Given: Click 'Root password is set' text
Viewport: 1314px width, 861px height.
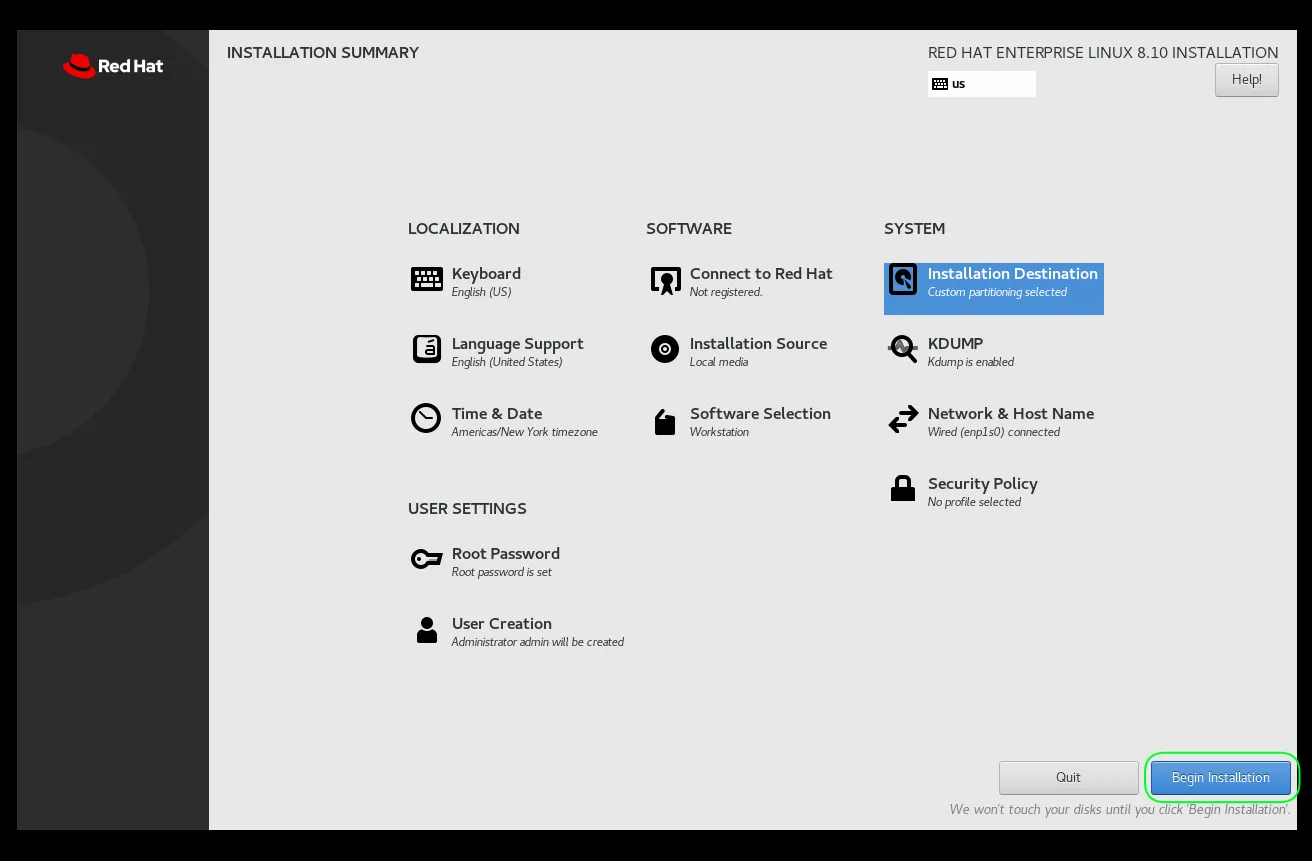Looking at the screenshot, I should (x=501, y=572).
